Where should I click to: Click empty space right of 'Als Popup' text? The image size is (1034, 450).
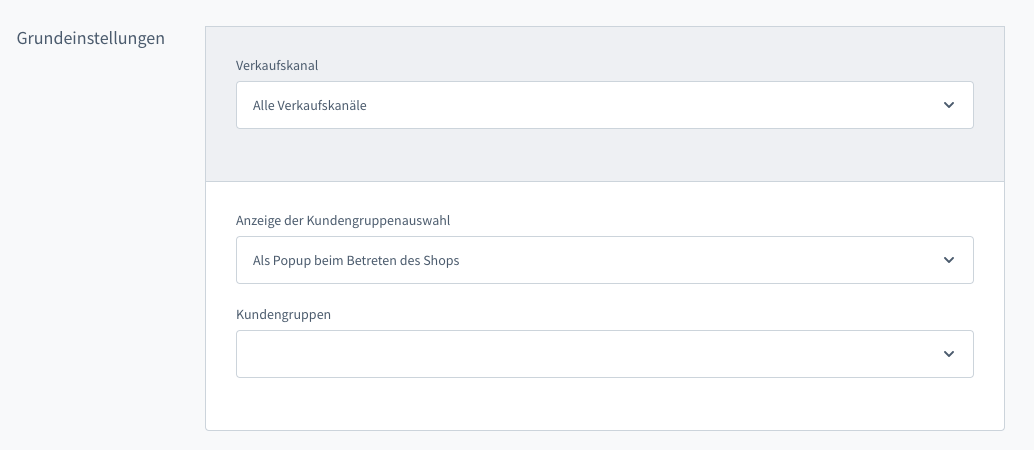pyautogui.click(x=700, y=260)
